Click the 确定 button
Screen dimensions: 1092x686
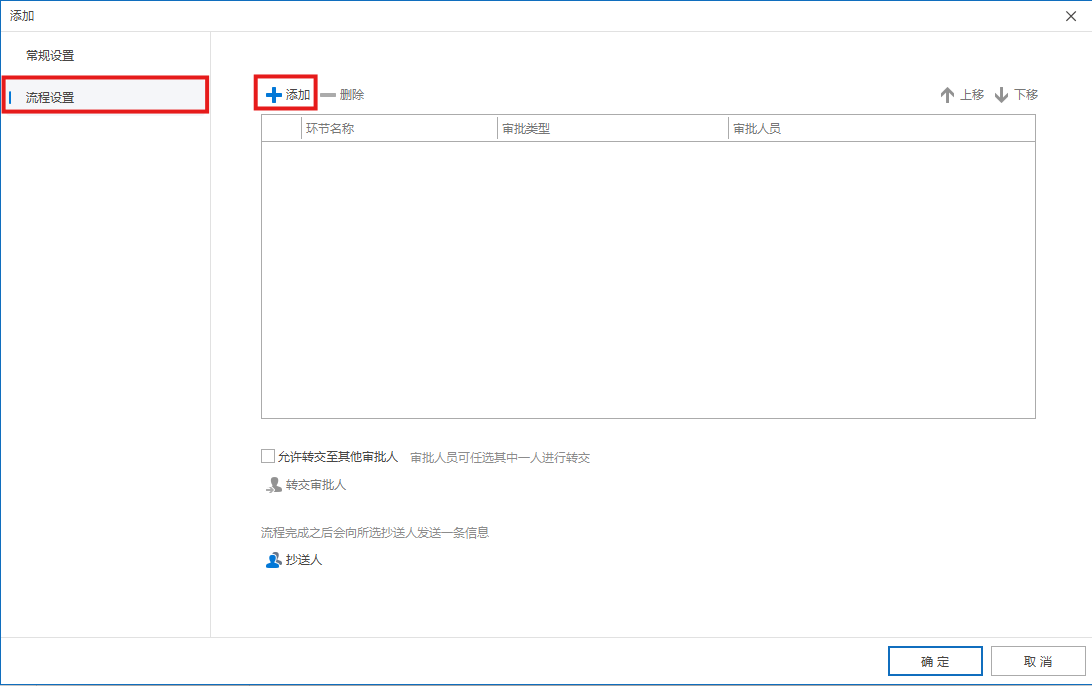[934, 661]
